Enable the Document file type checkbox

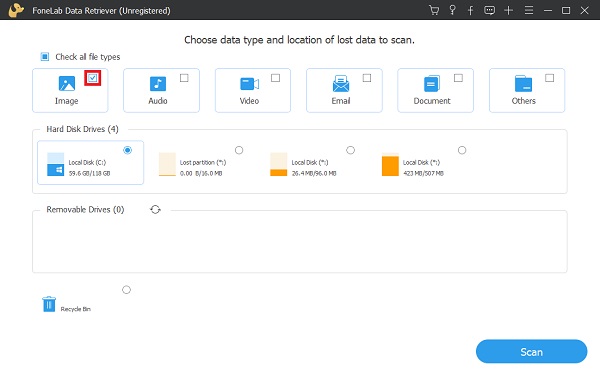(458, 78)
